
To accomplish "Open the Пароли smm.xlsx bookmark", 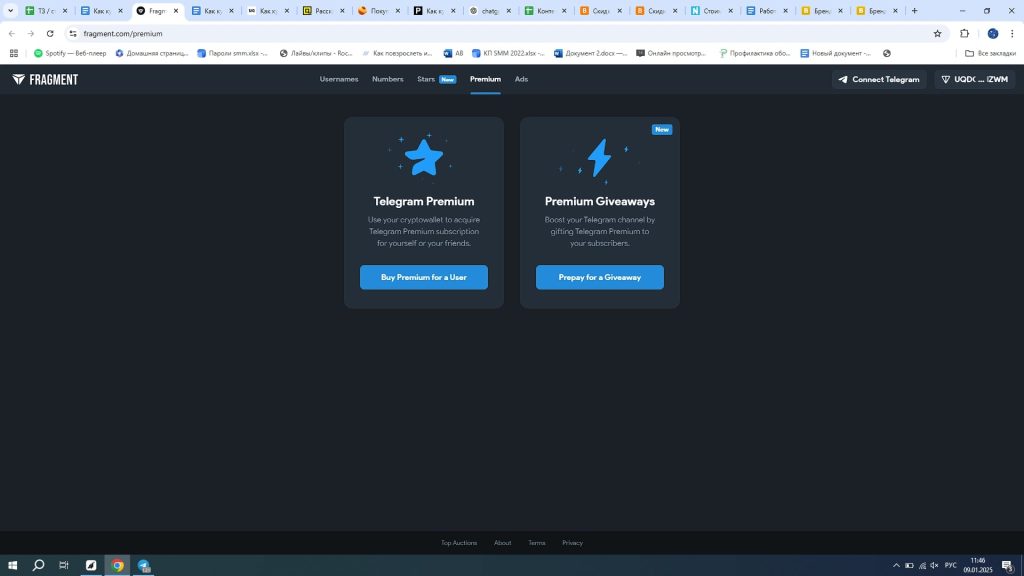I will [x=232, y=54].
